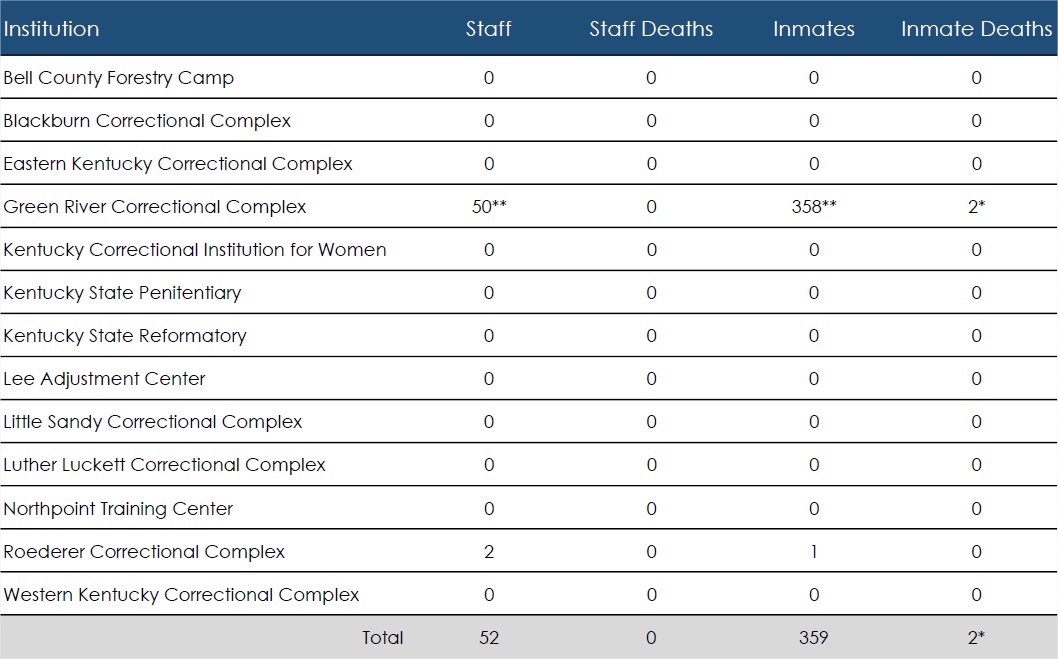Select Green River inmate deaths 2*
The image size is (1058, 659).
(x=976, y=207)
